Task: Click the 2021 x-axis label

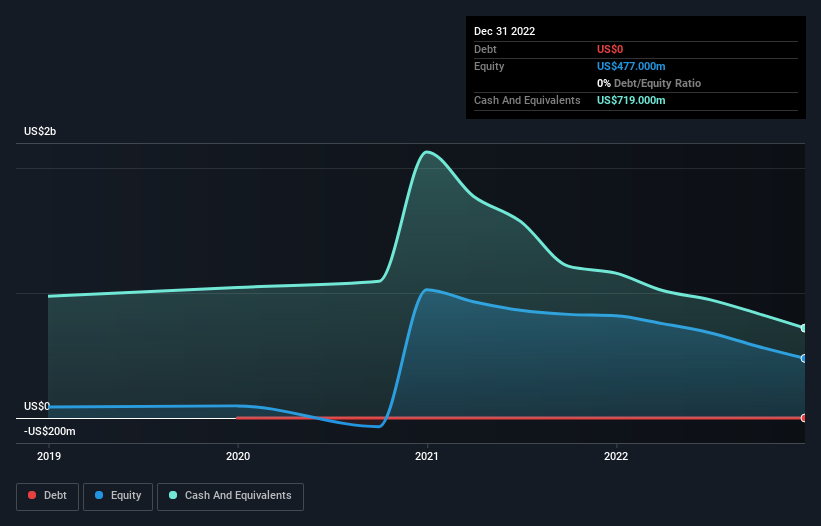Action: point(427,456)
